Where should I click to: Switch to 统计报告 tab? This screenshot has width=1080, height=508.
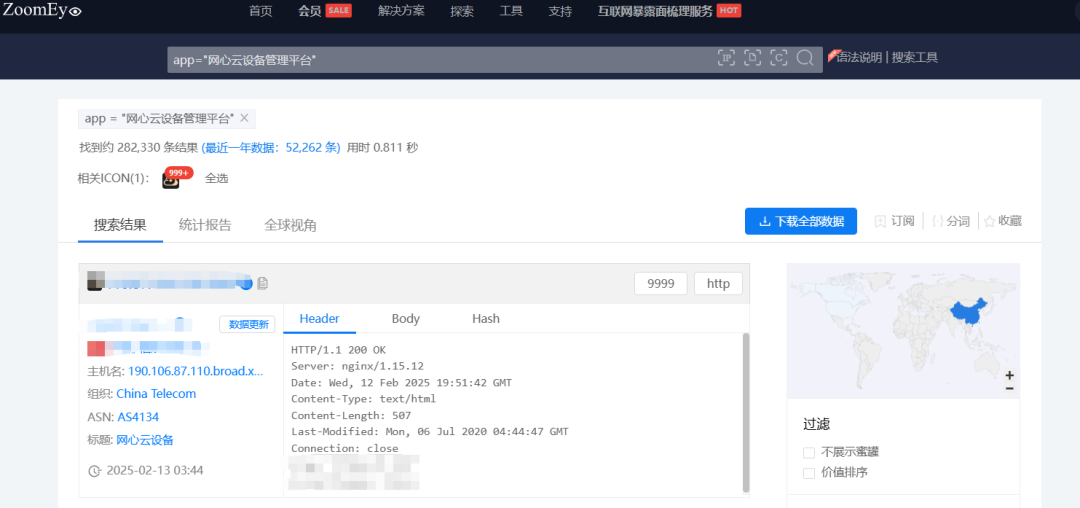pos(205,225)
